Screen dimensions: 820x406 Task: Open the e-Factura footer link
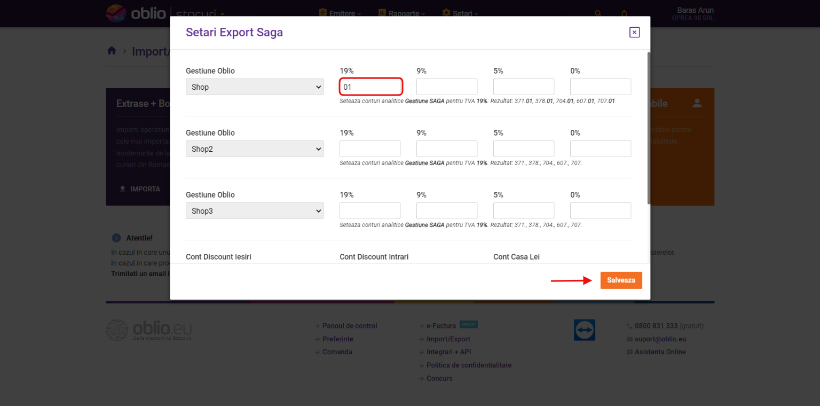(x=441, y=325)
